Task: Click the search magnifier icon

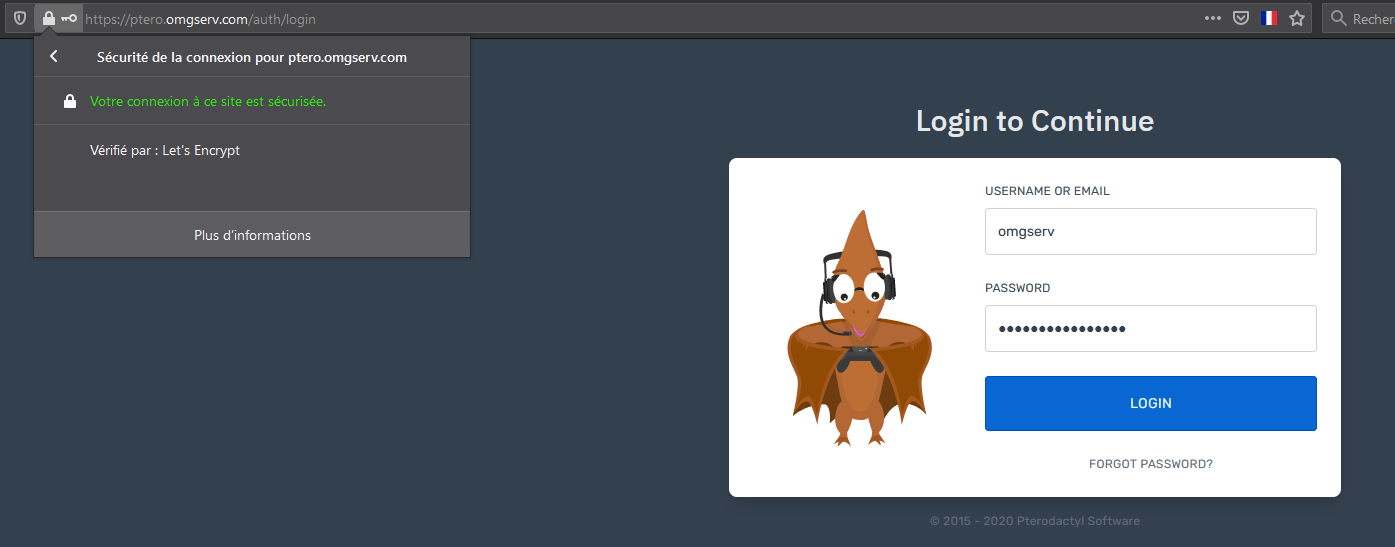Action: [x=1338, y=18]
